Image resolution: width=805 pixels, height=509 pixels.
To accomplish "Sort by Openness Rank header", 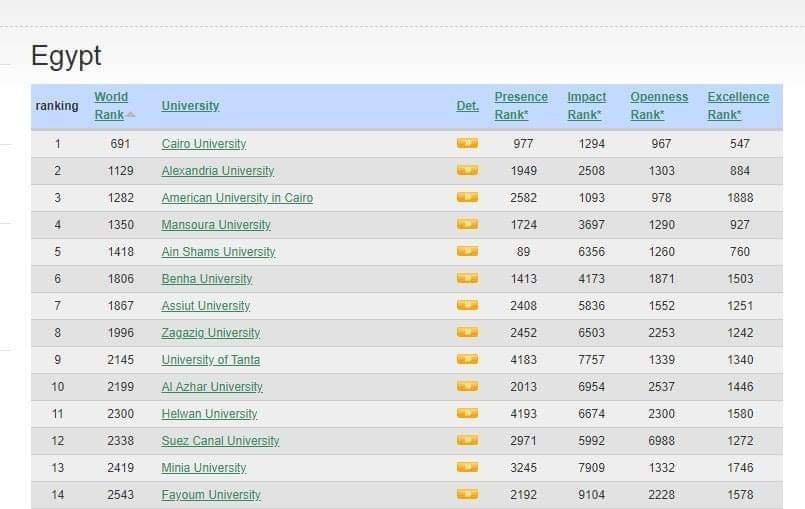I will coord(659,106).
